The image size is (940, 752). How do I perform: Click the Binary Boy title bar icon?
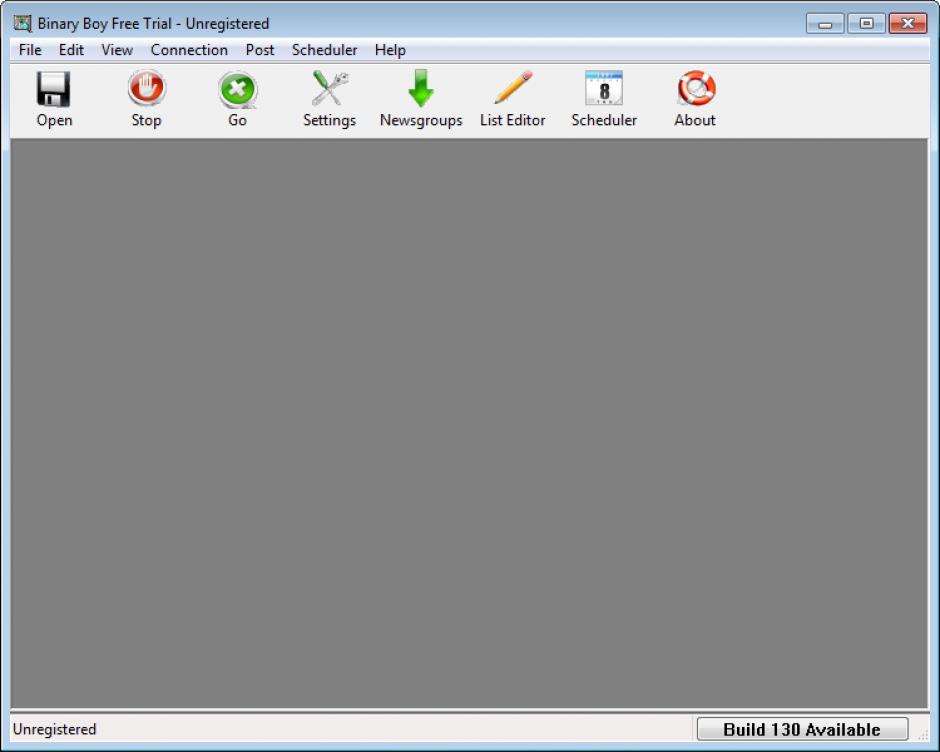coord(23,23)
